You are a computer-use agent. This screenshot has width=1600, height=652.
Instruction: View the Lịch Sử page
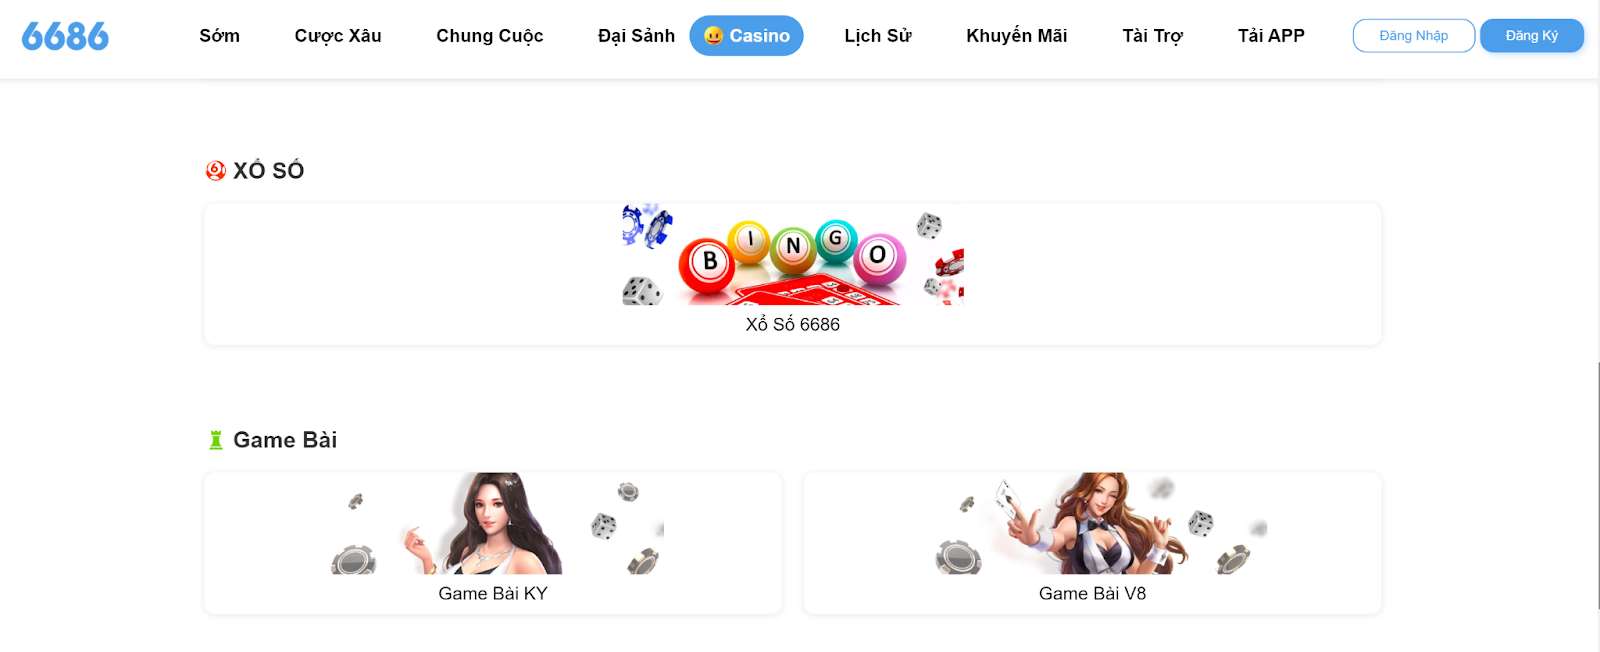[878, 36]
